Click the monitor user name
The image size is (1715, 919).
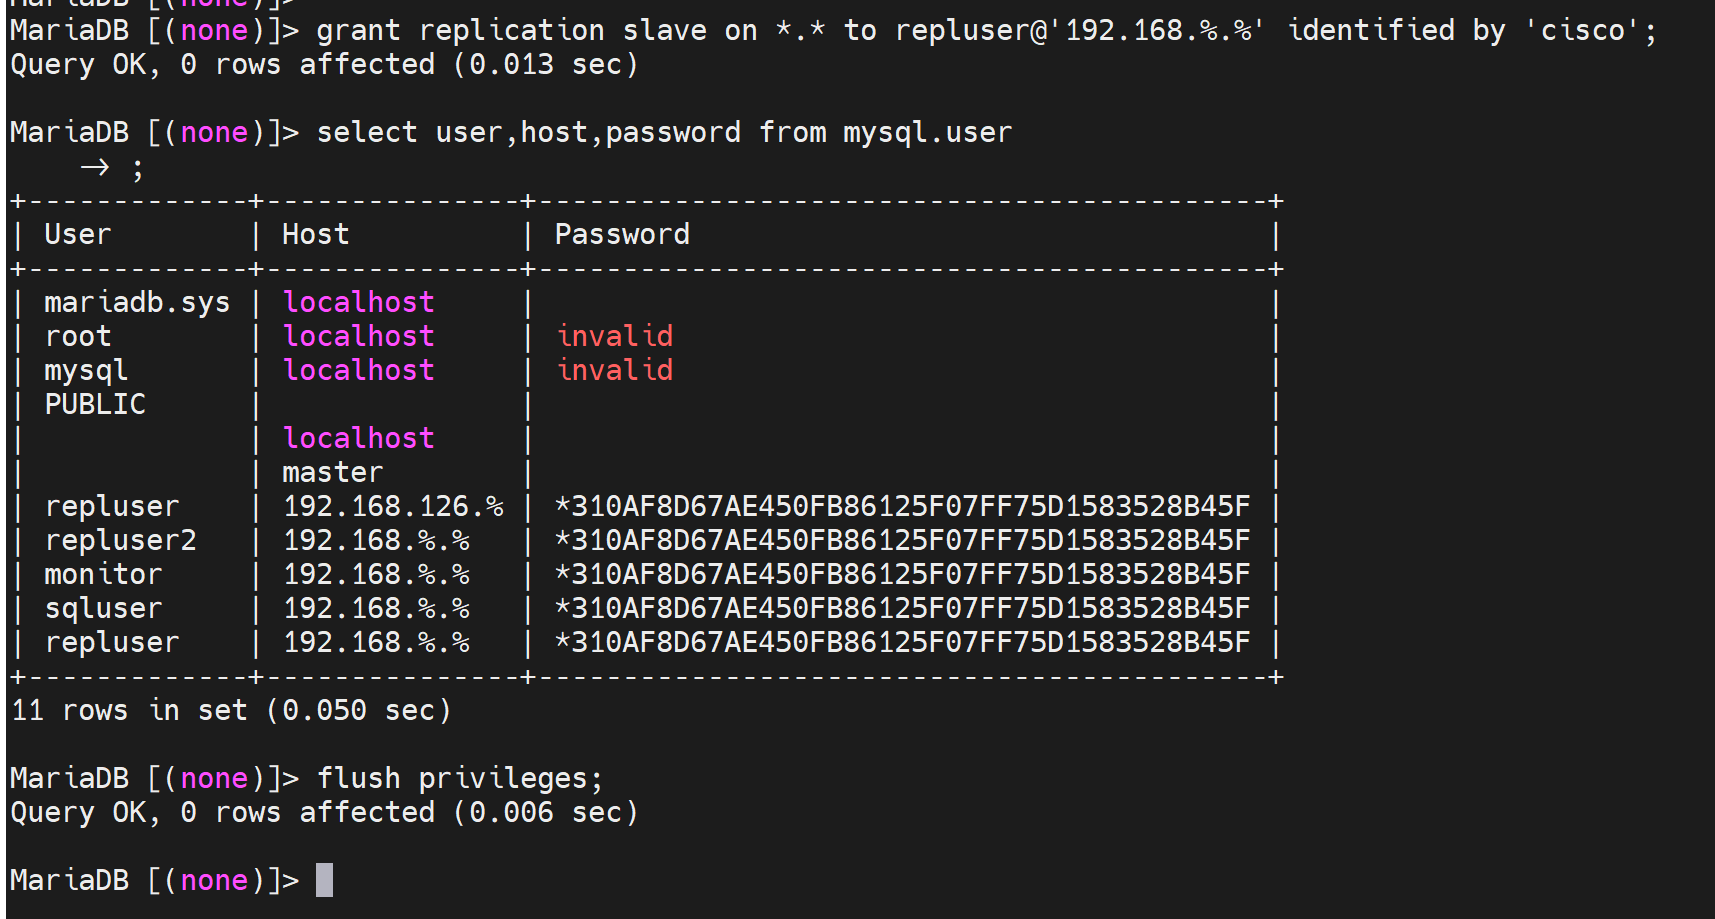pos(103,574)
